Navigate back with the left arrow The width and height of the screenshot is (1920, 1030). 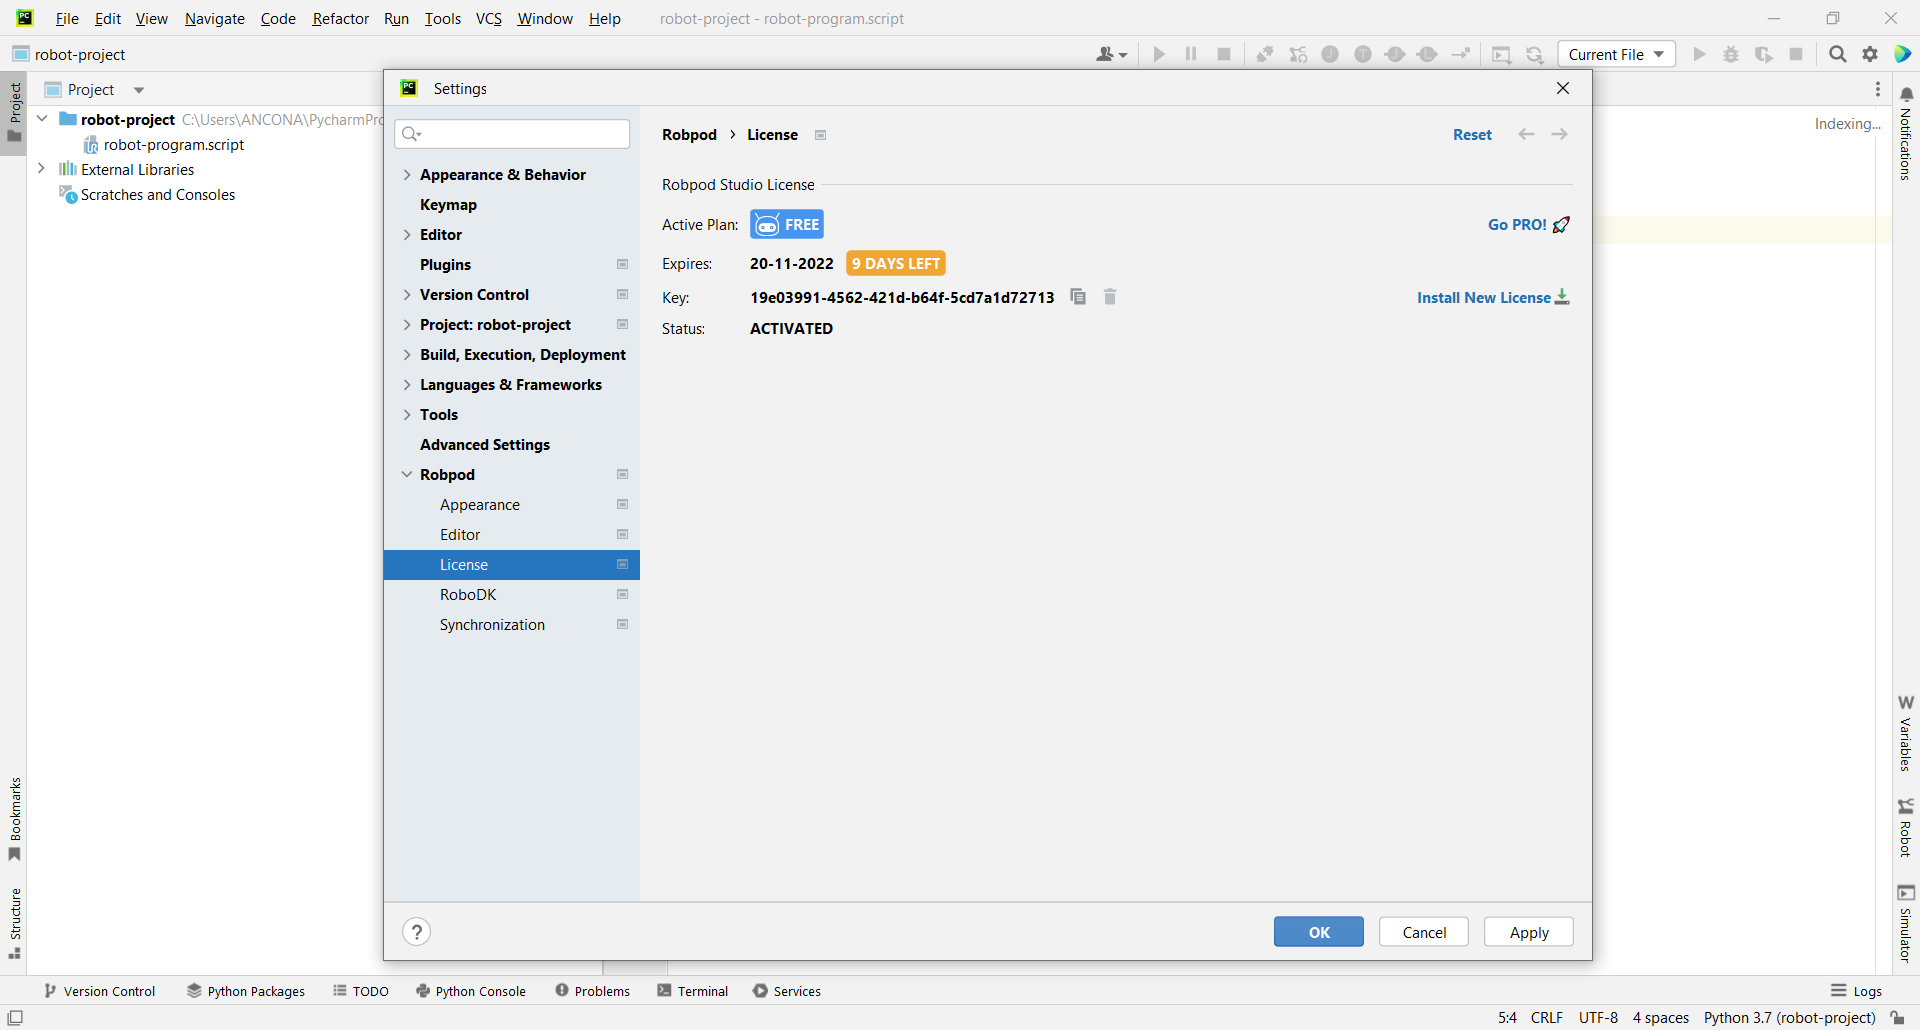point(1526,134)
